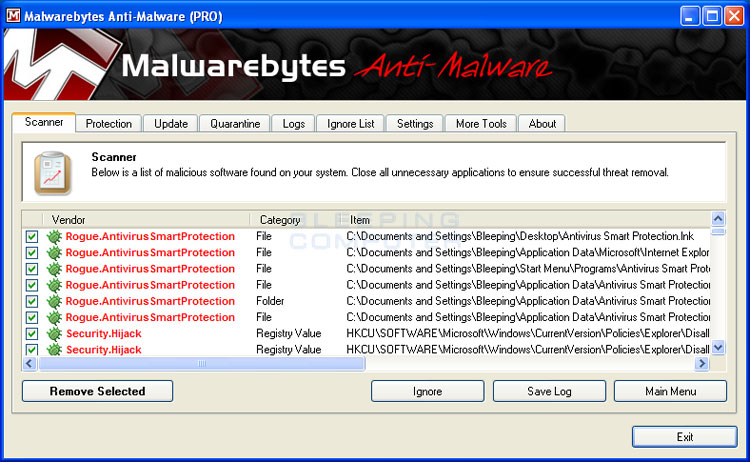The image size is (750, 462).
Task: Uncheck the Internet Explorer path item checkbox
Action: [32, 253]
